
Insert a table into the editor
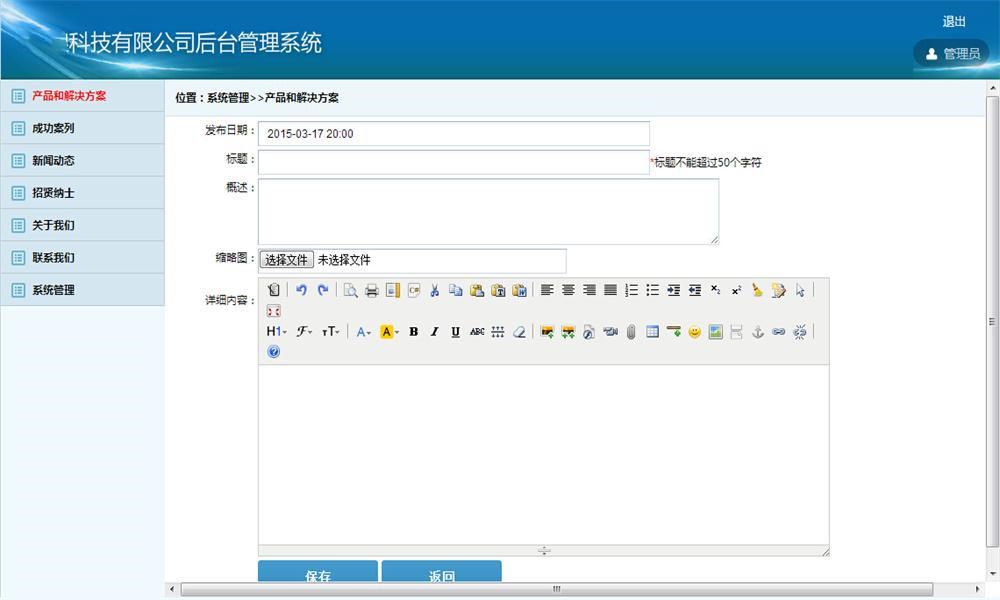(652, 332)
